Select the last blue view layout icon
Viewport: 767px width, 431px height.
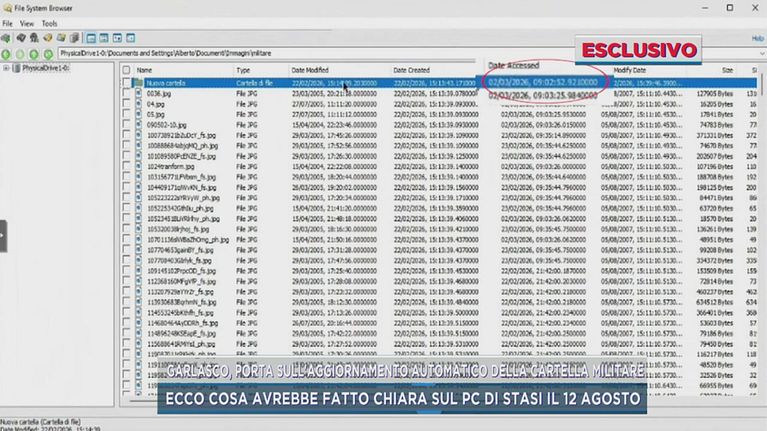131,37
